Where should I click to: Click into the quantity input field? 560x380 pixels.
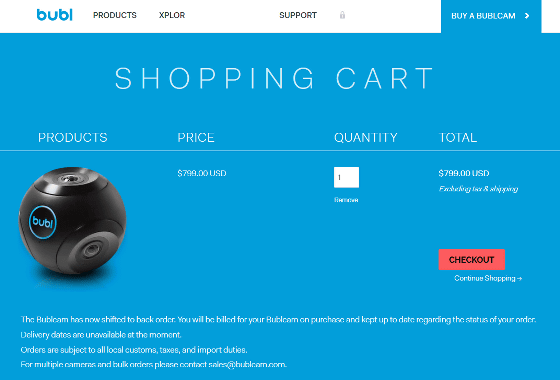coord(346,177)
